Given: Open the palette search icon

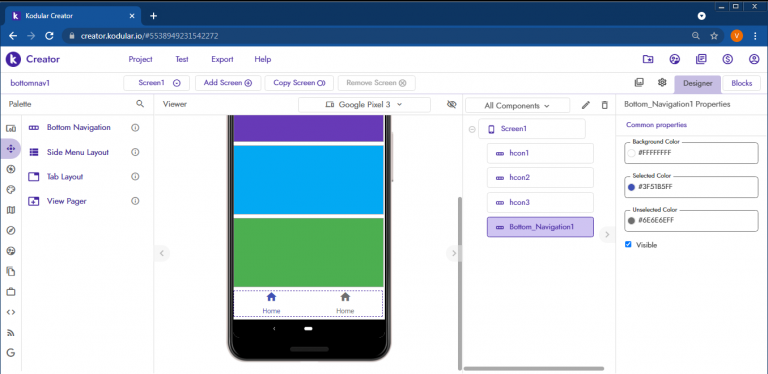Looking at the screenshot, I should coord(140,104).
